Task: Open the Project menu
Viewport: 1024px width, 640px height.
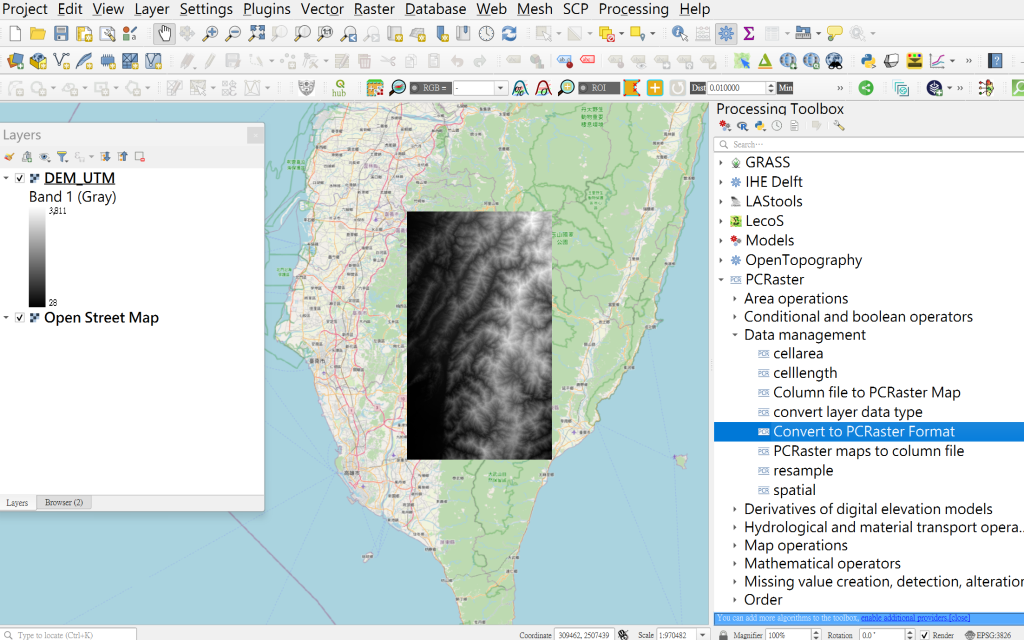Action: [x=25, y=9]
